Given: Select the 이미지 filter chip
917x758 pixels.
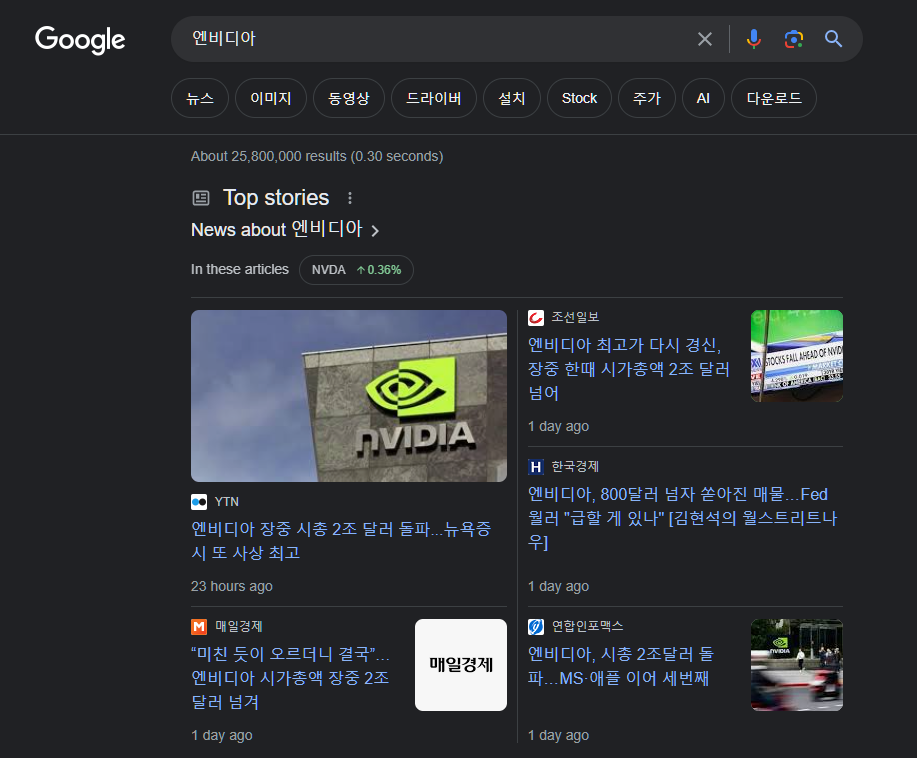Looking at the screenshot, I should click(x=271, y=98).
